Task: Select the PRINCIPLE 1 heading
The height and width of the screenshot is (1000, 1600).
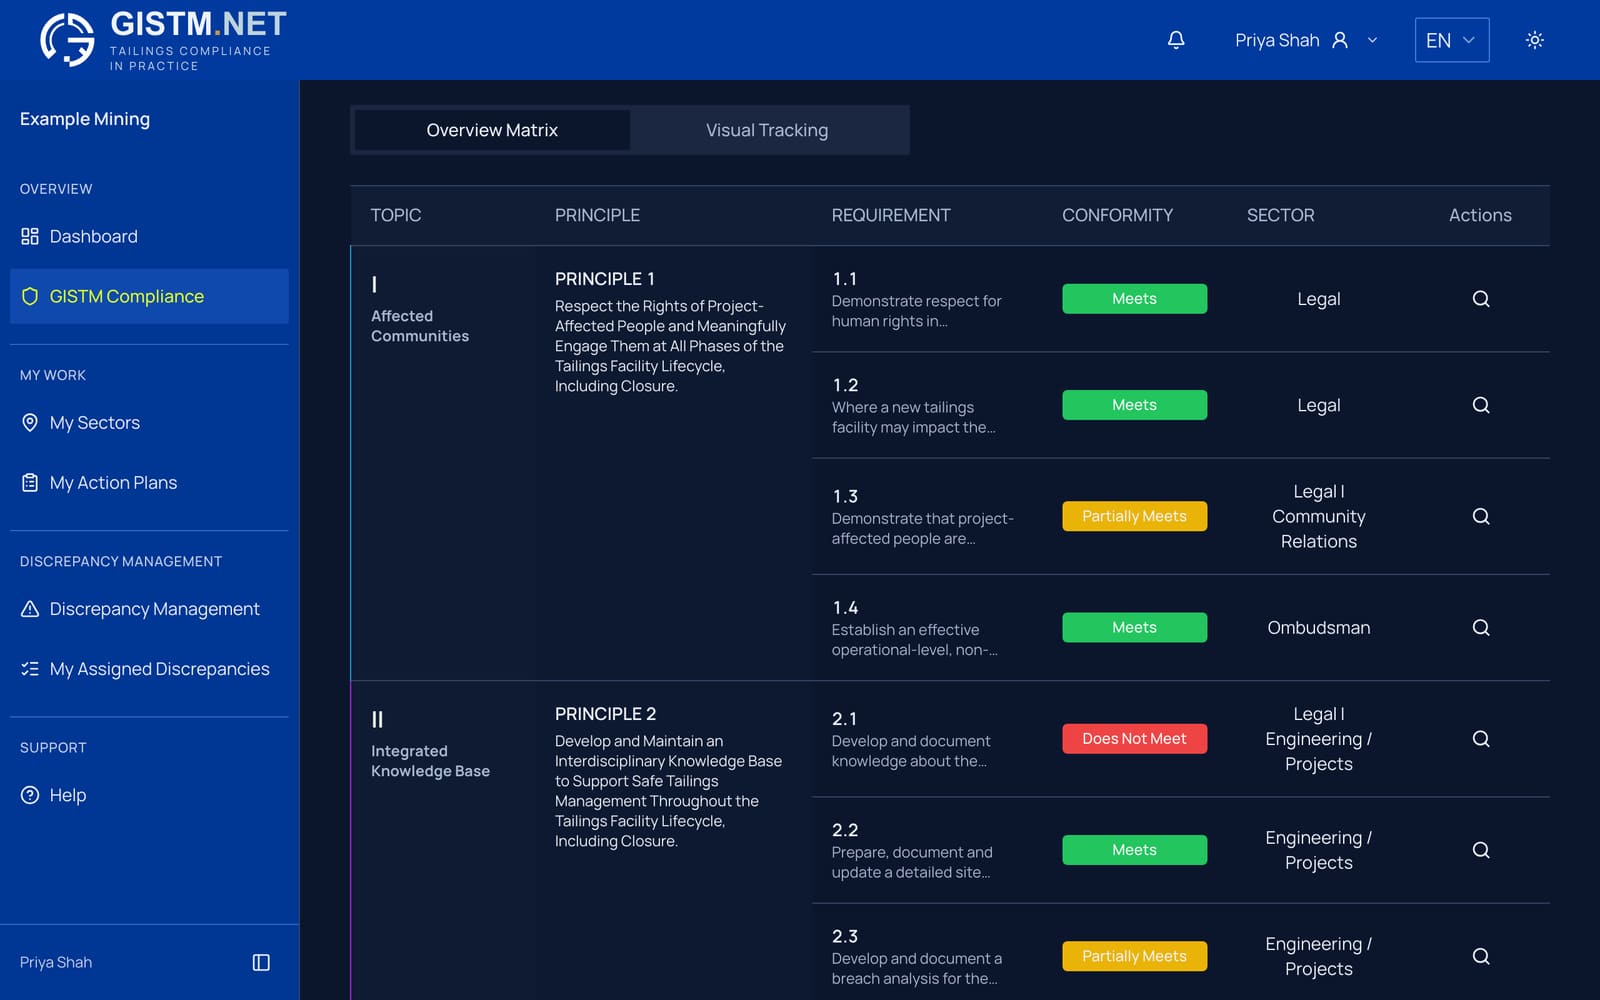Action: point(605,279)
